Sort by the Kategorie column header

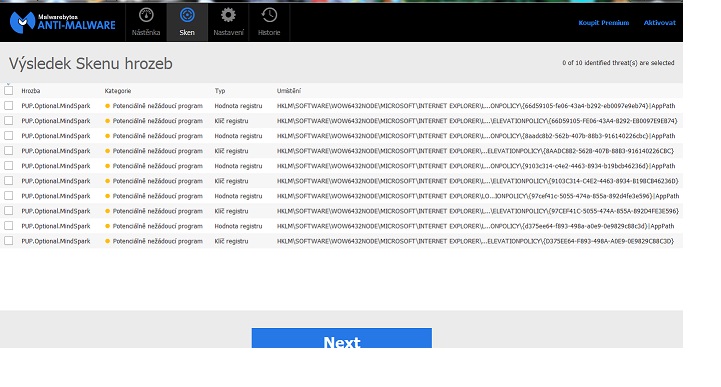tap(118, 91)
